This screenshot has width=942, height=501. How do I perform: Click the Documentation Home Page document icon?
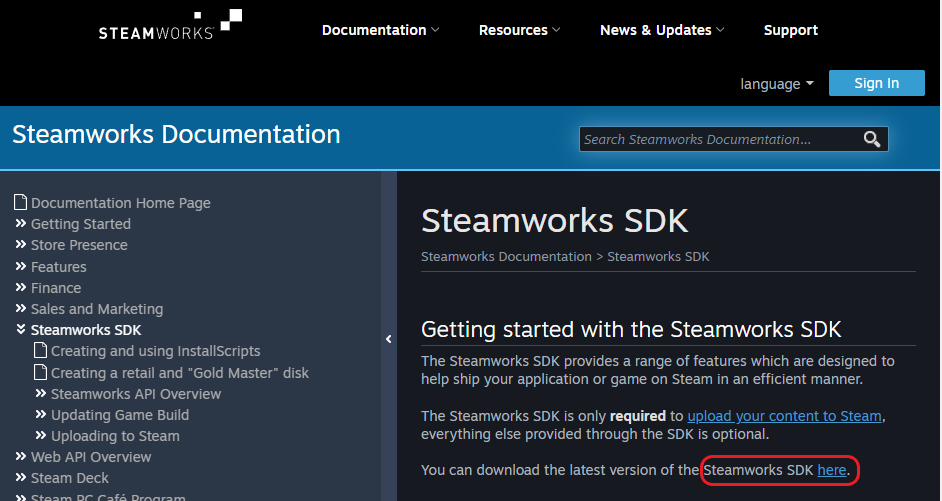click(20, 202)
